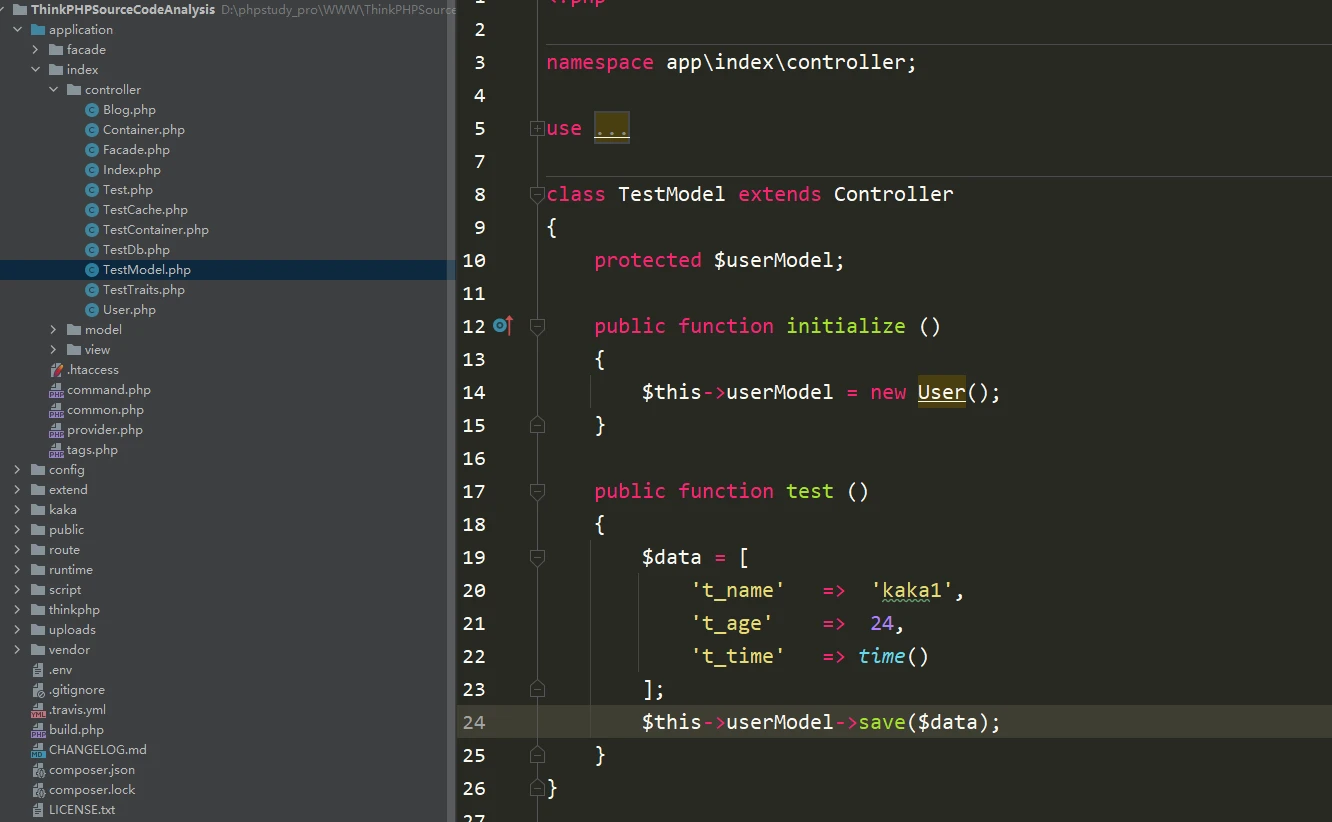Expand the facade folder
The height and width of the screenshot is (822, 1332).
tap(36, 50)
